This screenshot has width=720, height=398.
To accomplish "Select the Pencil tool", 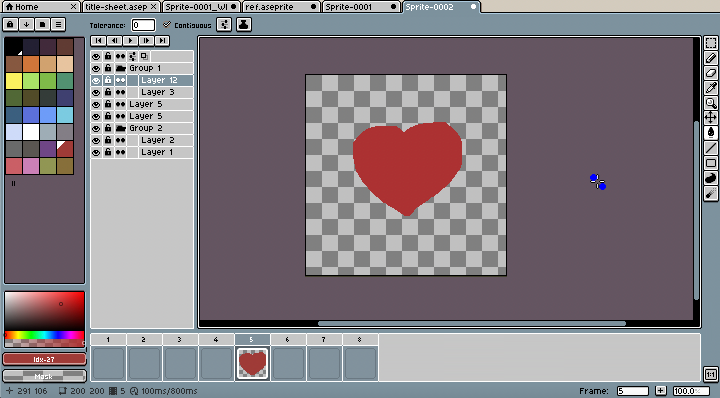I will (710, 58).
